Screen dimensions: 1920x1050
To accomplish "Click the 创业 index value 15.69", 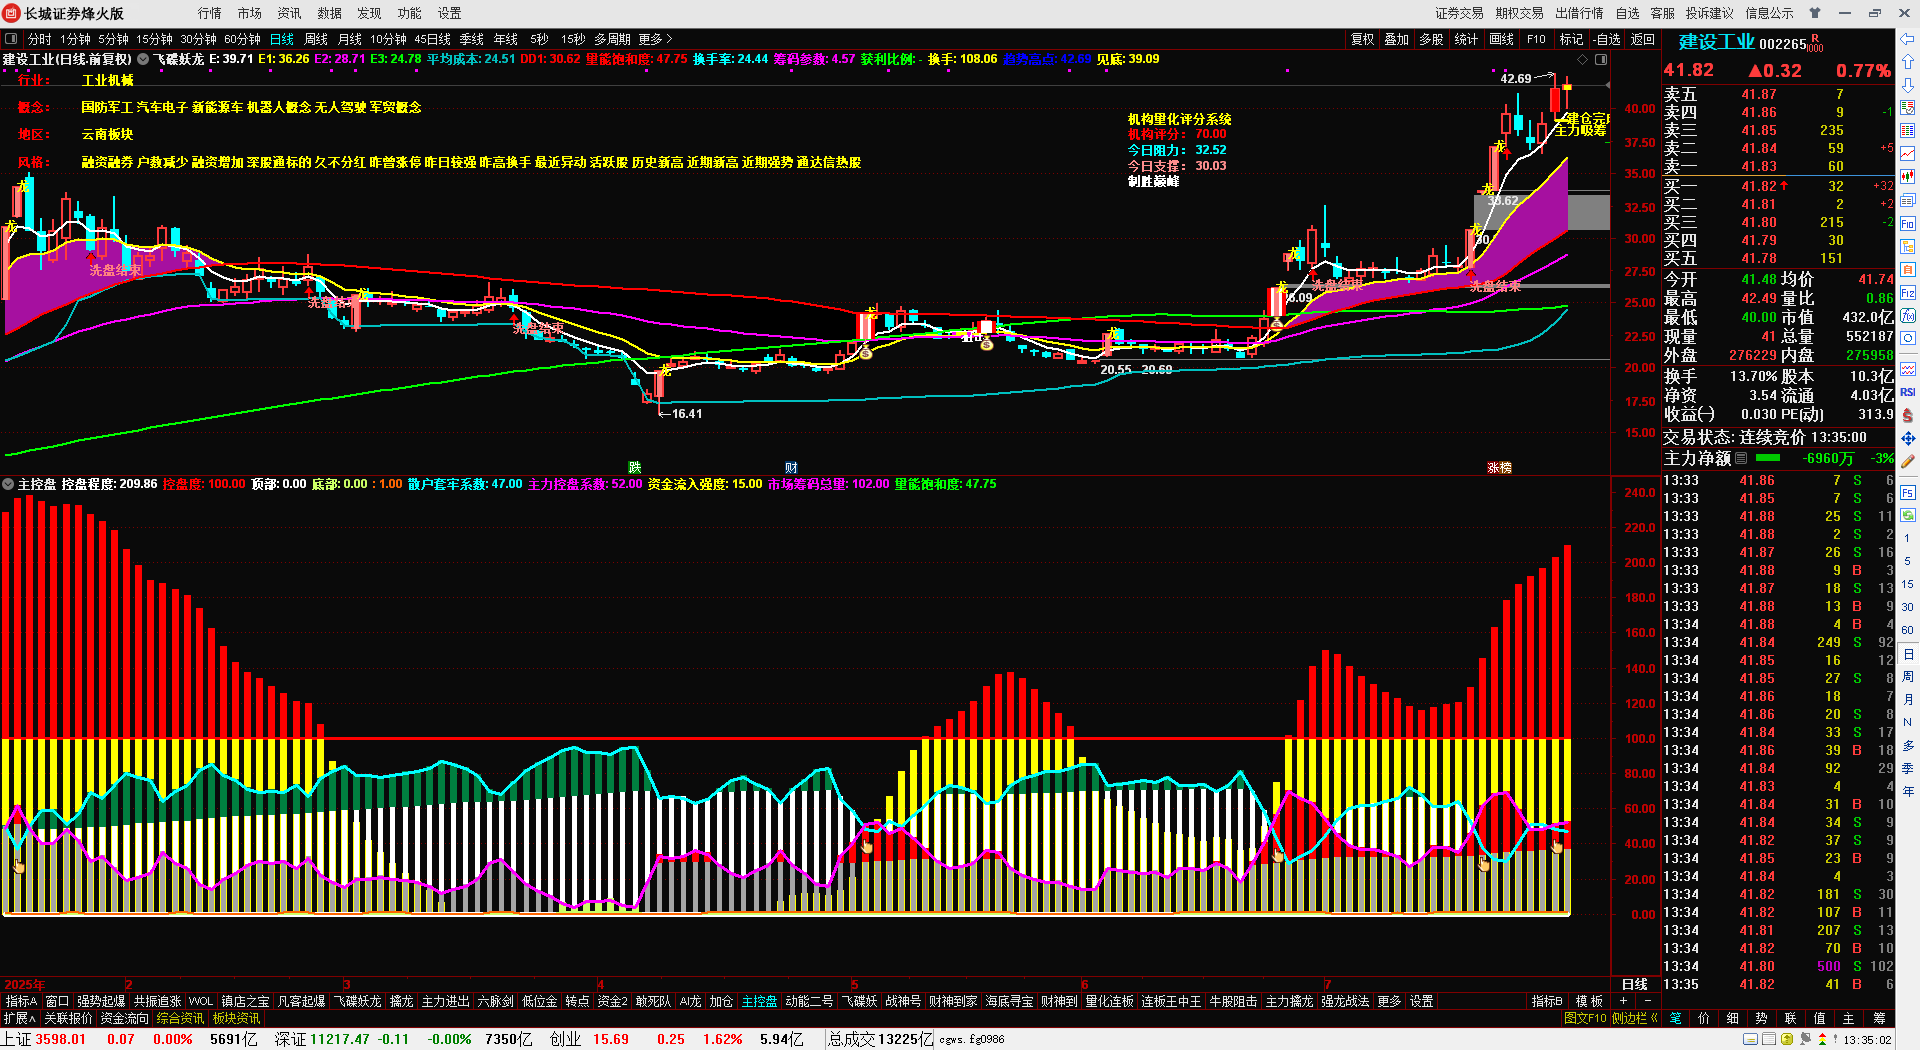I will [611, 1039].
